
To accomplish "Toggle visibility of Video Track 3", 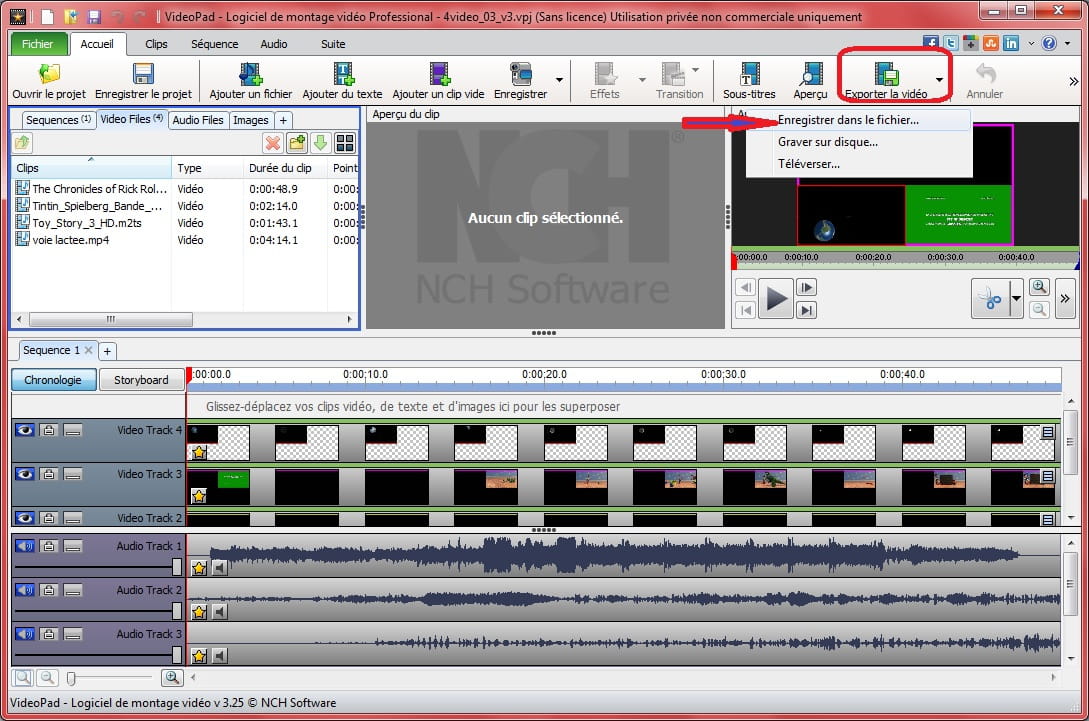I will coord(25,474).
